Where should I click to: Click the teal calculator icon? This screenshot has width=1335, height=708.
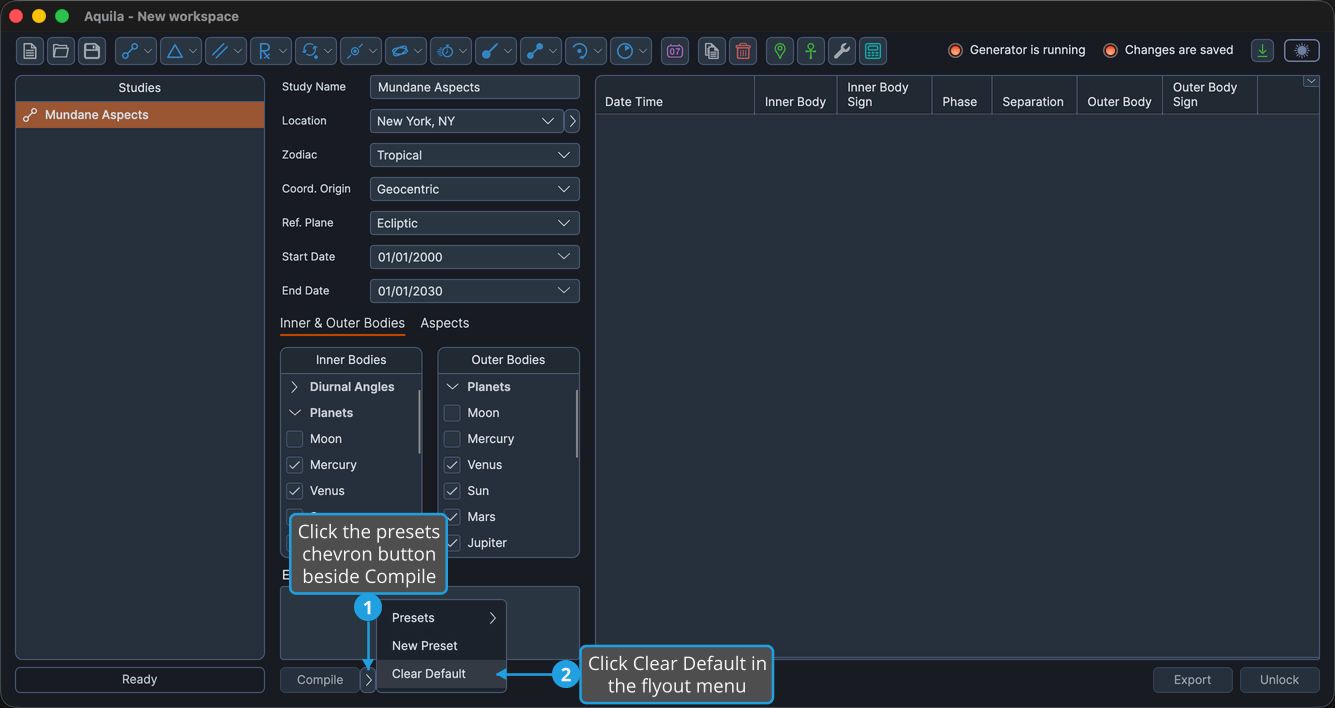873,51
